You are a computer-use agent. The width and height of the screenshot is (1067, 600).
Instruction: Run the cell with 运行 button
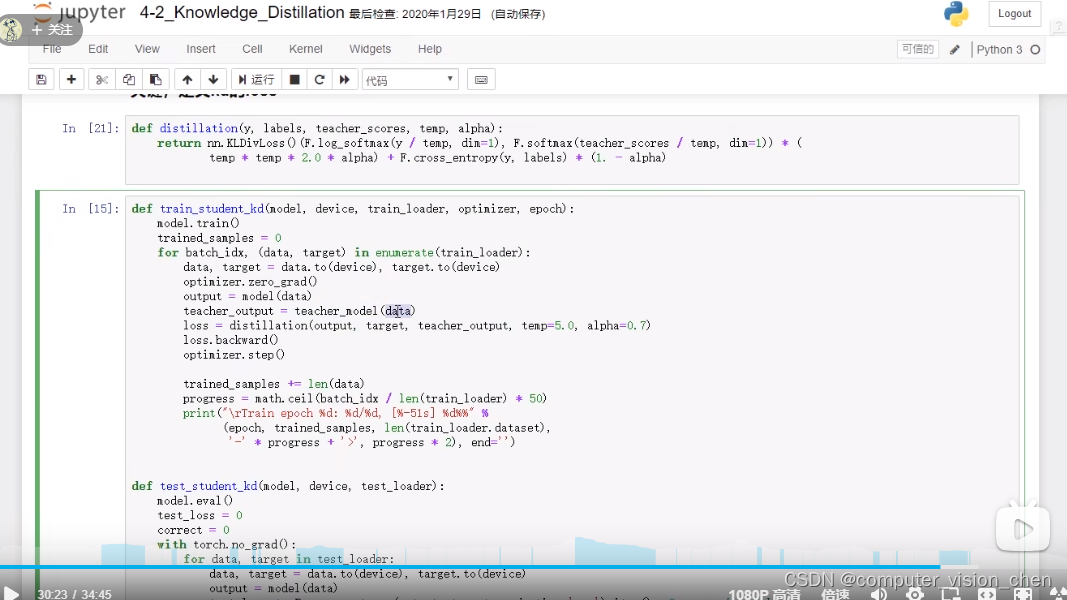256,80
